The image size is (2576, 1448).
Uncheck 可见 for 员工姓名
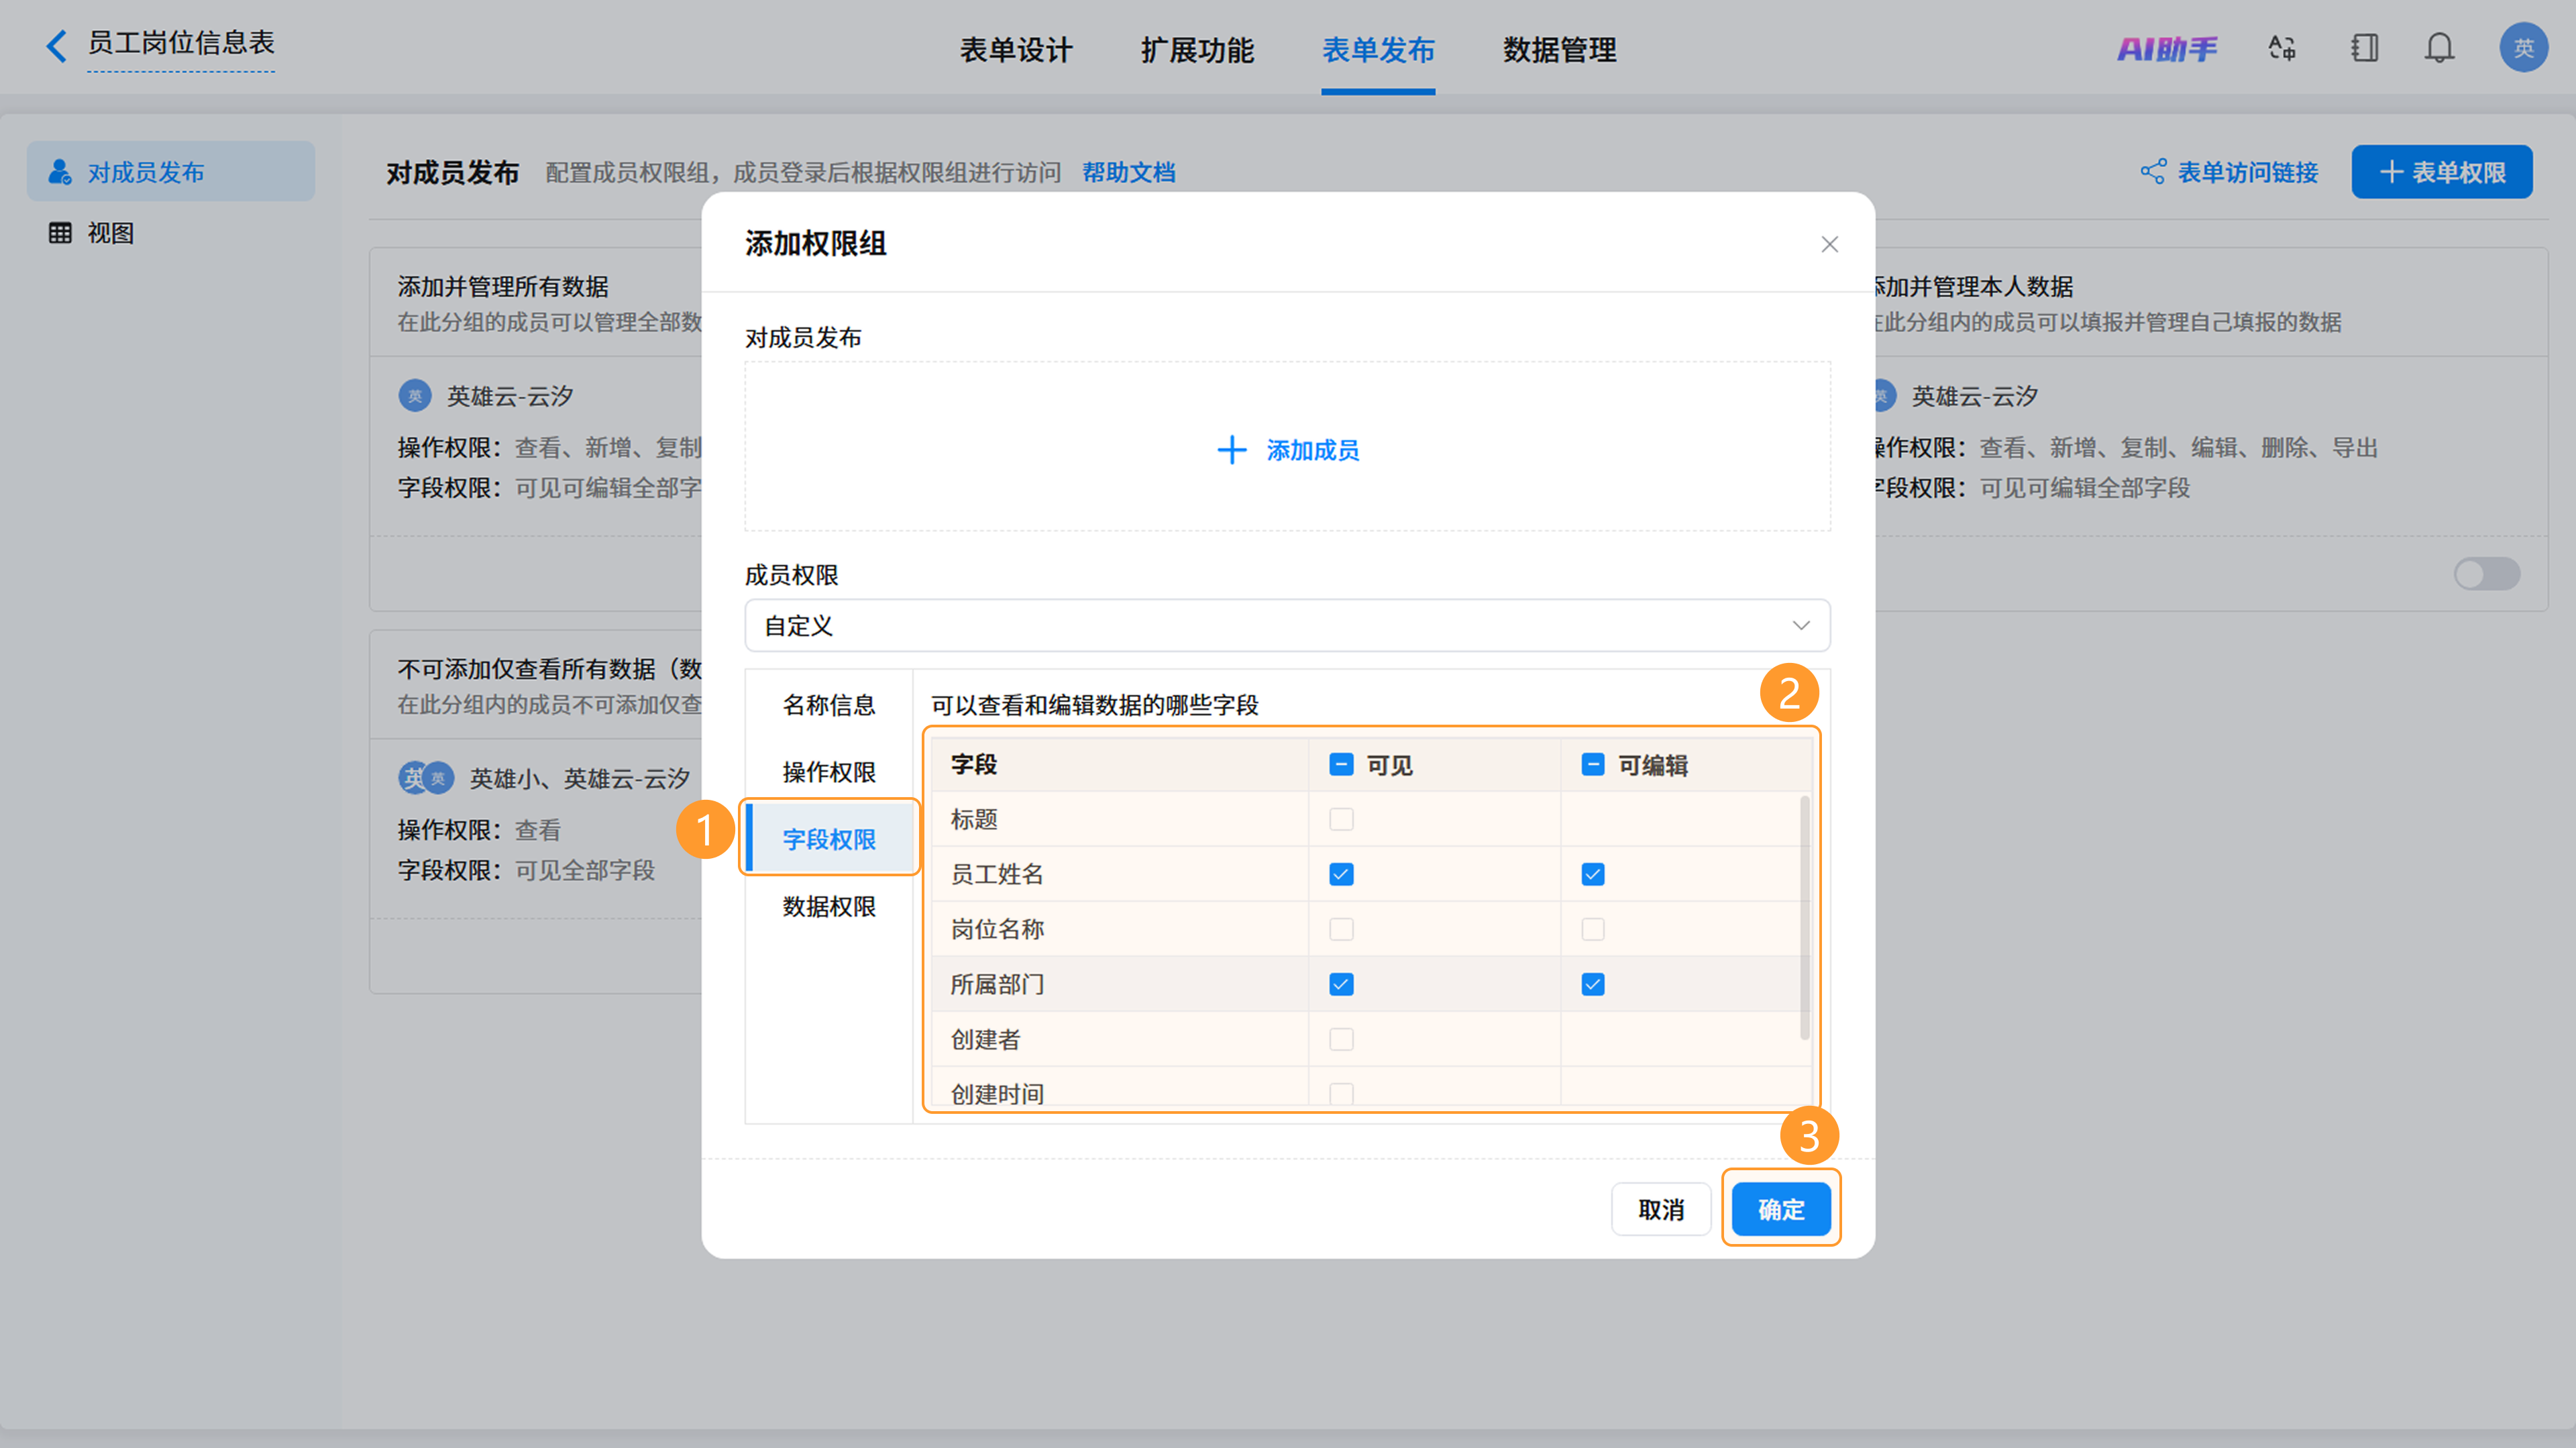pyautogui.click(x=1341, y=874)
